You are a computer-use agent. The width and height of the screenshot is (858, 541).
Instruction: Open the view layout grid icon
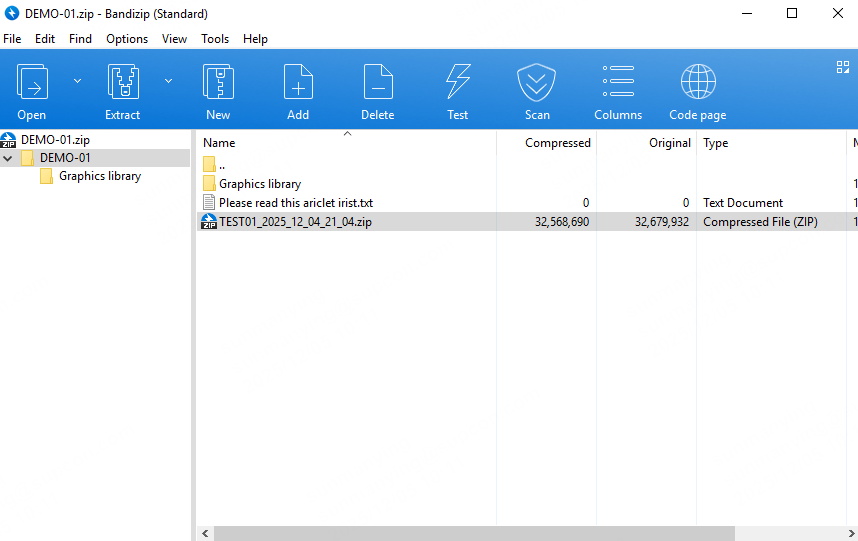[x=842, y=67]
